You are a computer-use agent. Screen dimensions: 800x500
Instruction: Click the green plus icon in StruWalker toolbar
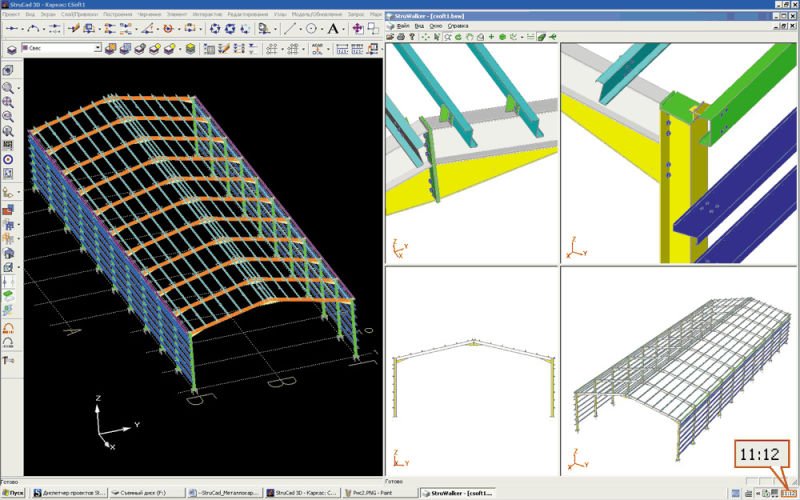[490, 37]
